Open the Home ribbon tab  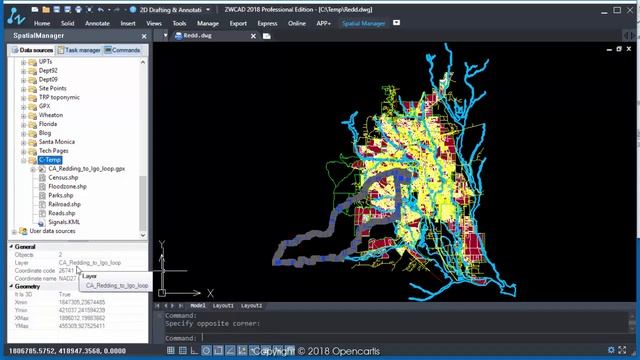(42, 23)
